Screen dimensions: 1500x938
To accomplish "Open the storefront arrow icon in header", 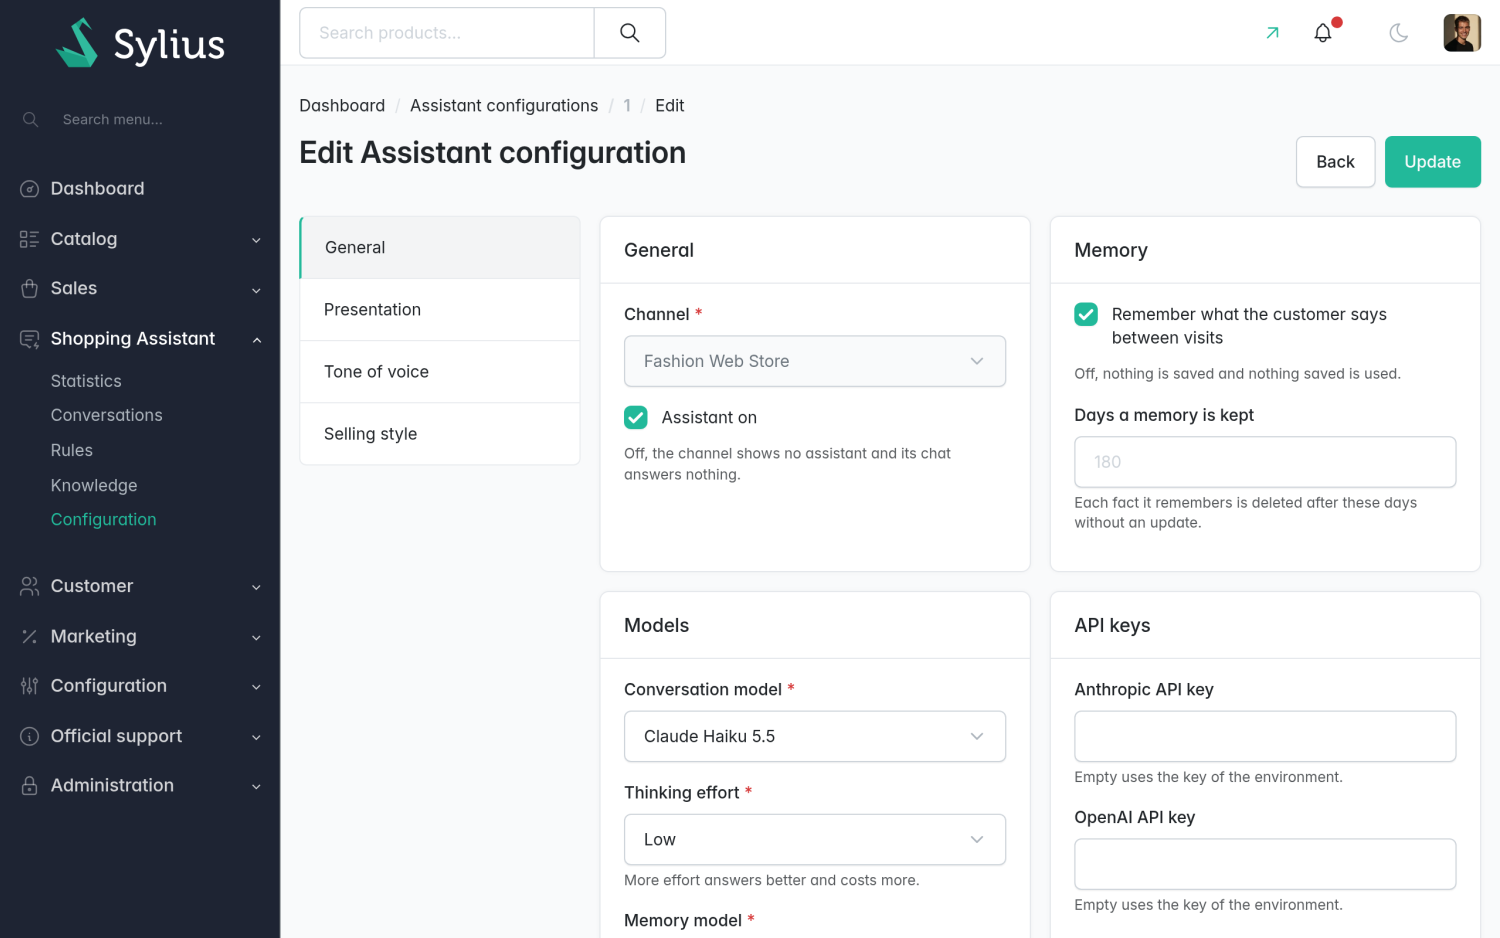I will (1272, 33).
